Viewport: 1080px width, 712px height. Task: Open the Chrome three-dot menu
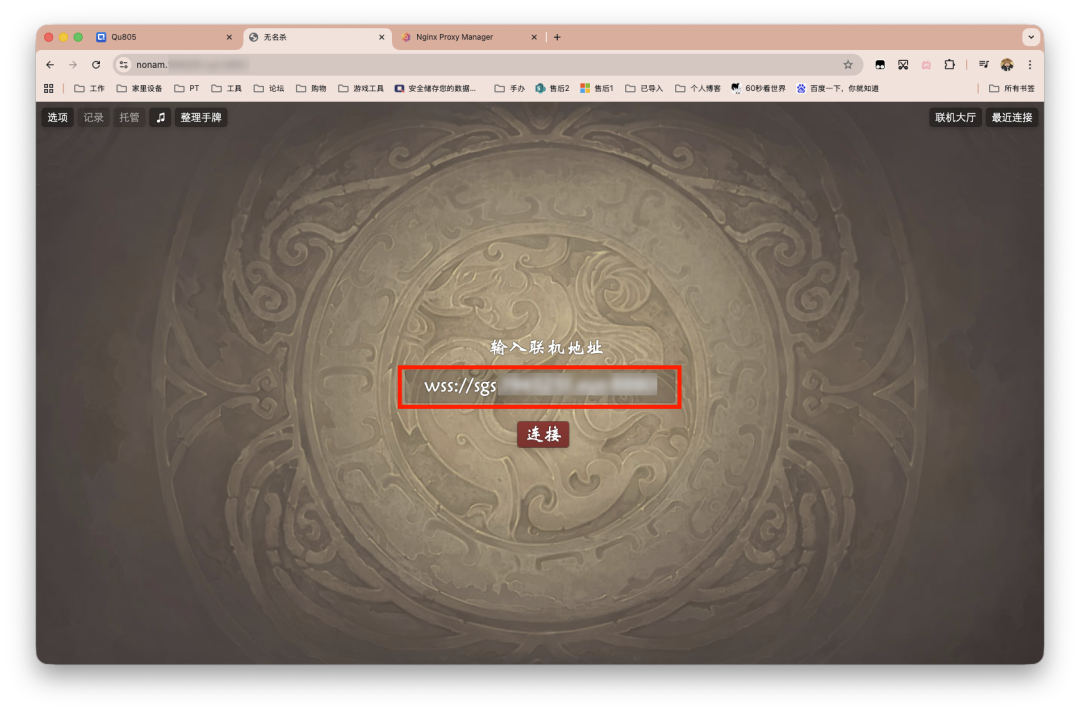click(x=1030, y=65)
